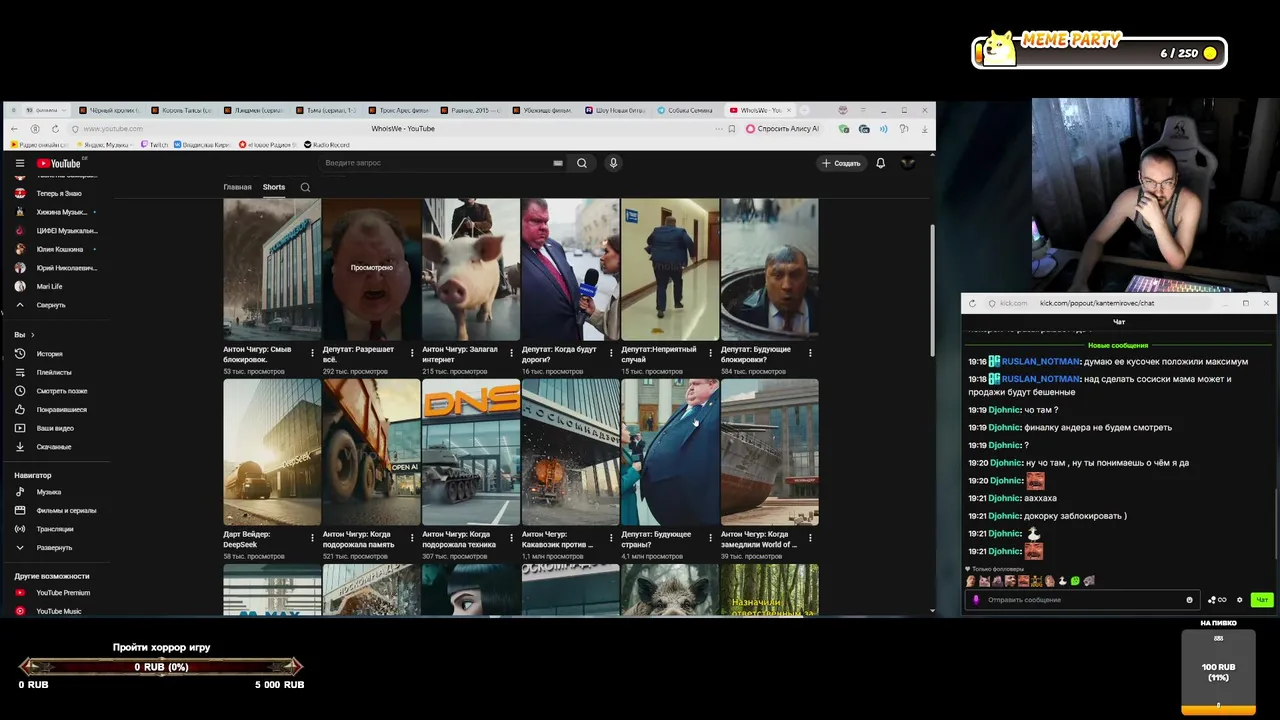Bookmark this page via address bar icon
This screenshot has height=720, width=1280.
coord(732,129)
